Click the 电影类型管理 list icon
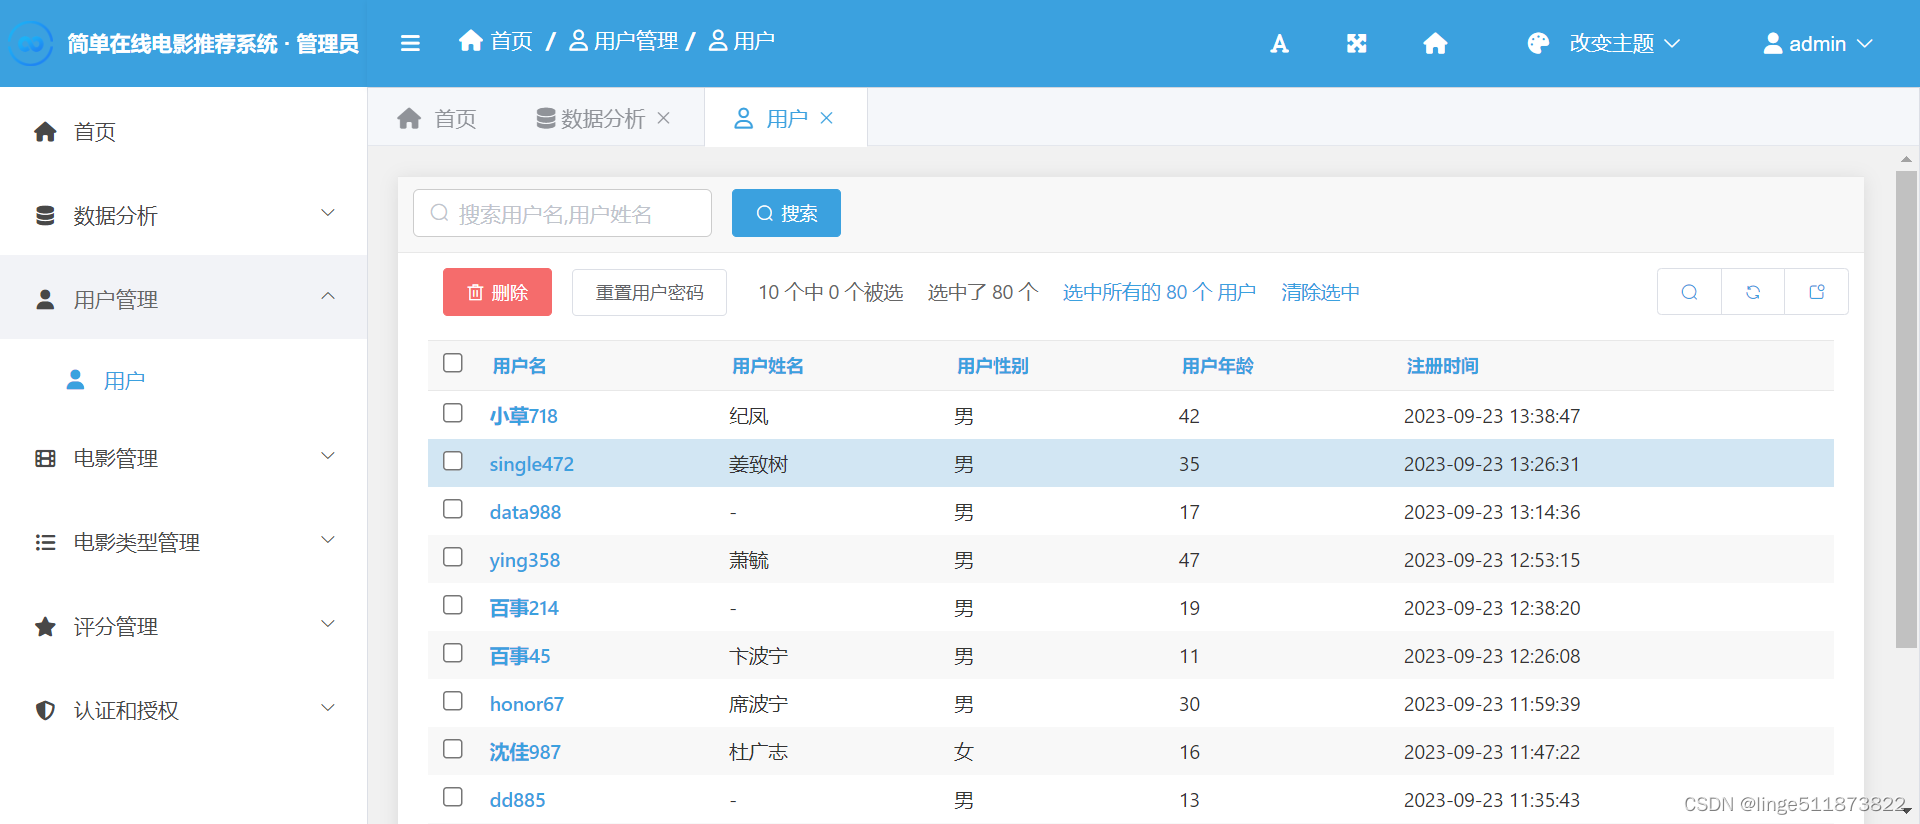The image size is (1920, 824). (x=45, y=542)
